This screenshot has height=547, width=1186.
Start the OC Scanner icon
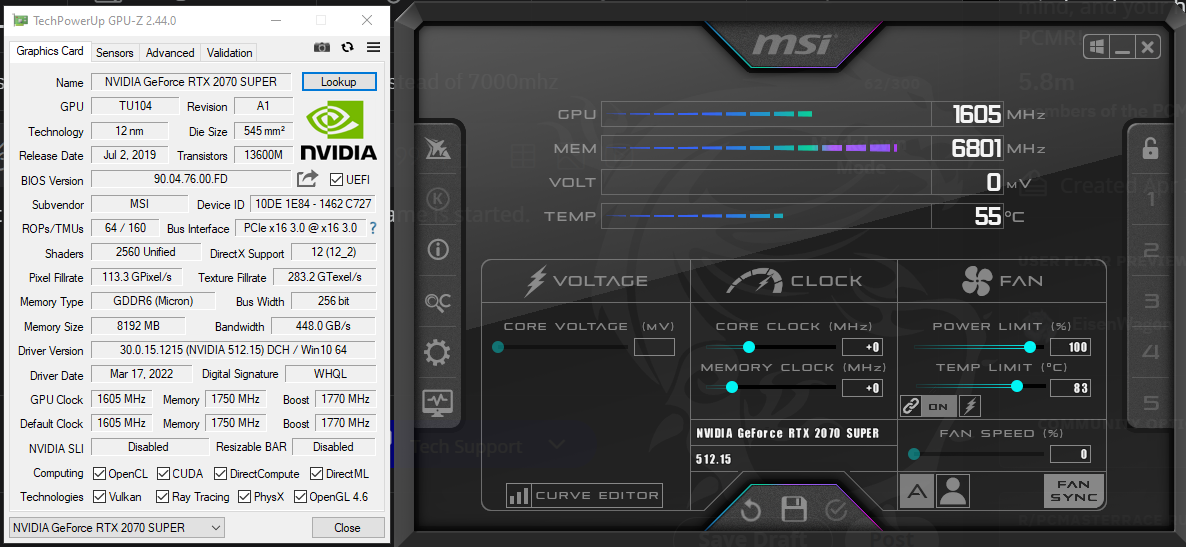437,302
